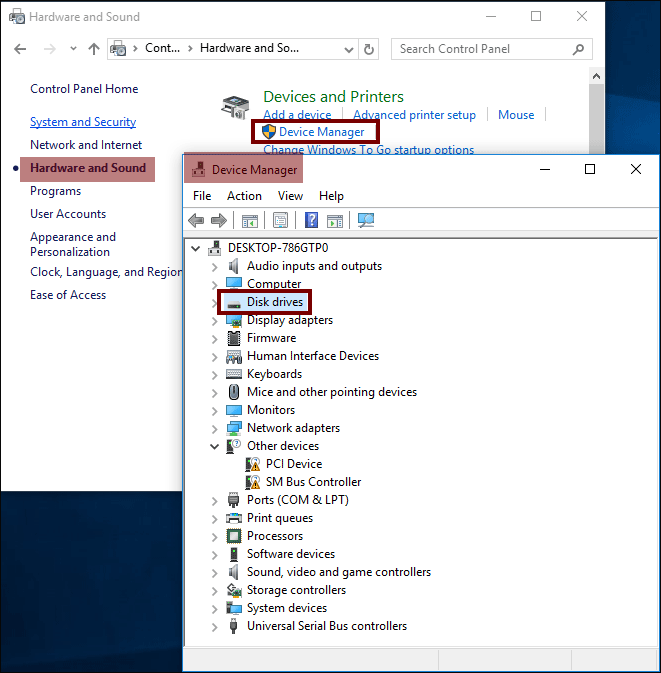The image size is (661, 673).
Task: Click the Back arrow in Control Panel window
Action: 20,49
